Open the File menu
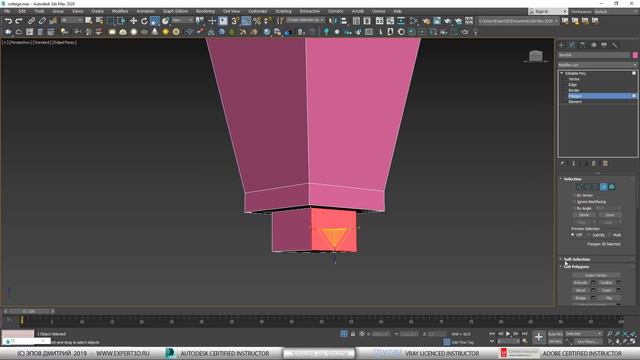The width and height of the screenshot is (640, 360). (7, 11)
